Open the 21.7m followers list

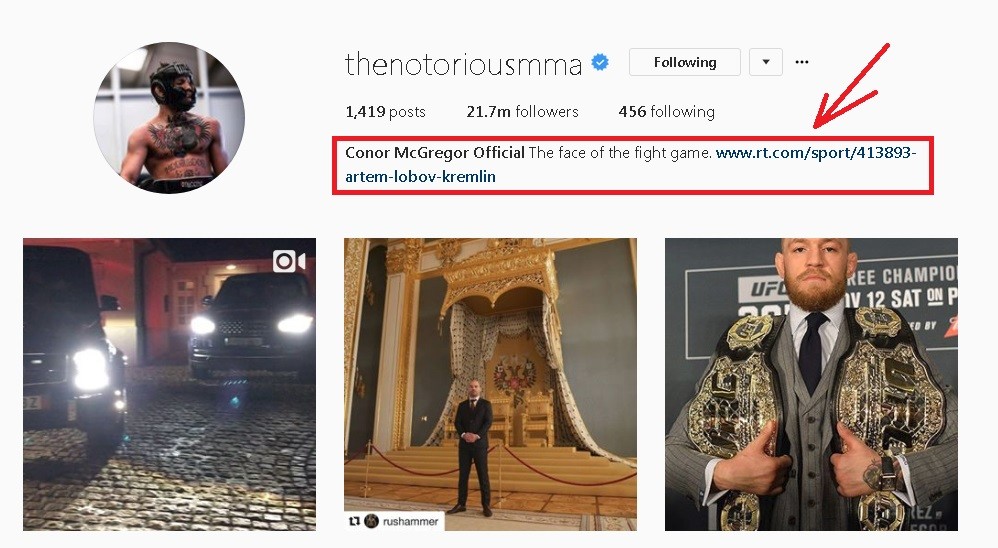(x=522, y=112)
